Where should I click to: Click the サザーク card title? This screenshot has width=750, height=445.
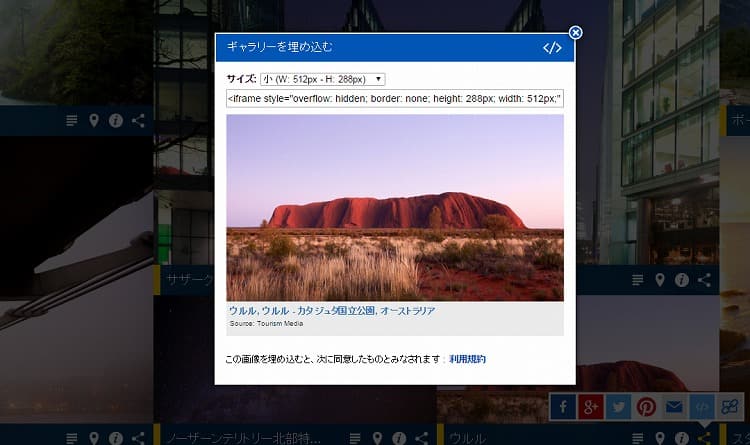(x=190, y=279)
